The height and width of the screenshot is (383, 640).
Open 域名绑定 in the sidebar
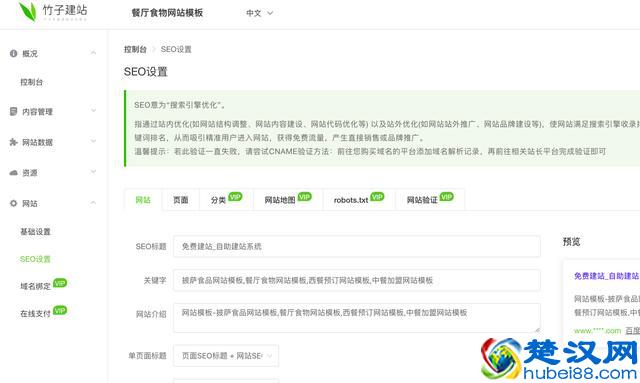coord(36,286)
